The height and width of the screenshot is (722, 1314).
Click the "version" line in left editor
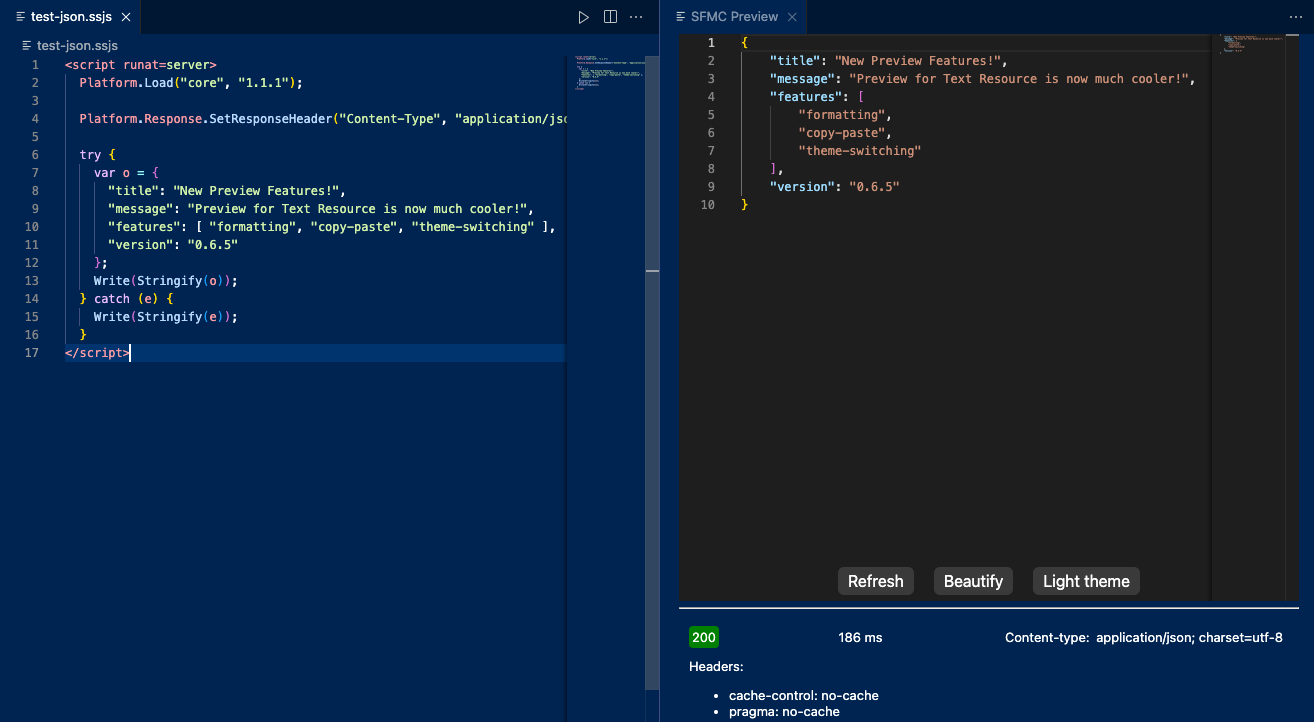click(173, 245)
